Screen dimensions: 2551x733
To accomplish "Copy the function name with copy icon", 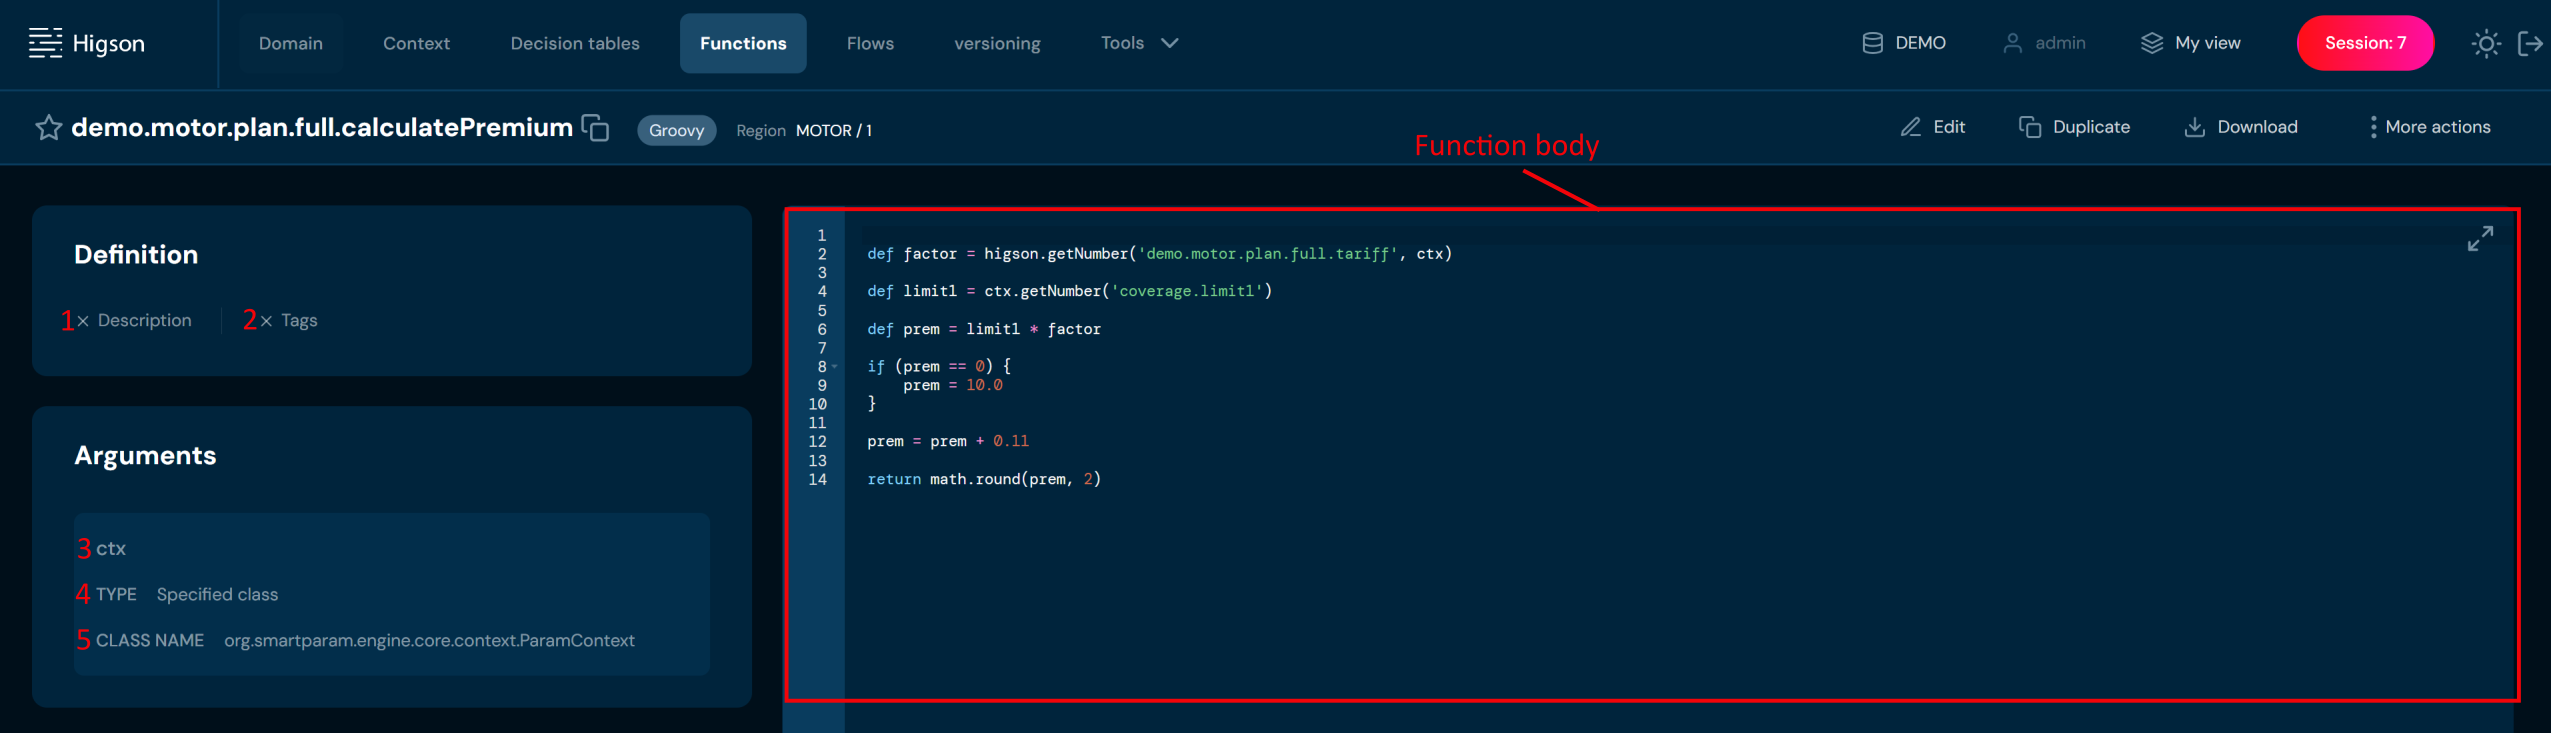I will [x=596, y=128].
